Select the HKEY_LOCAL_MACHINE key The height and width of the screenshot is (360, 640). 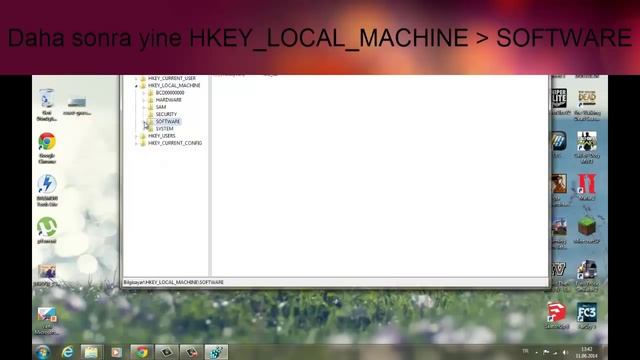point(174,85)
